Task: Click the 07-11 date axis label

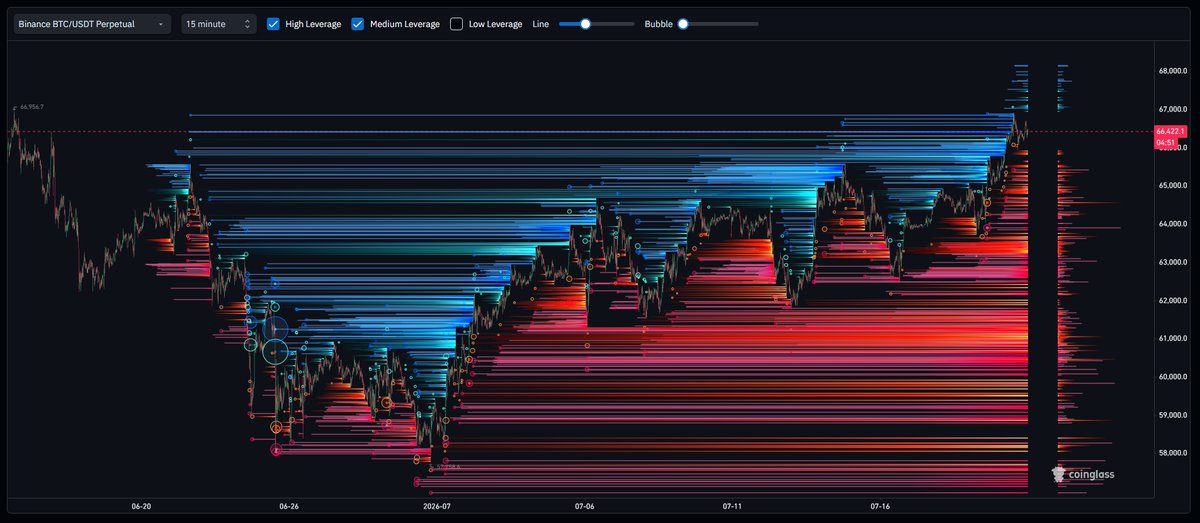Action: pyautogui.click(x=733, y=507)
